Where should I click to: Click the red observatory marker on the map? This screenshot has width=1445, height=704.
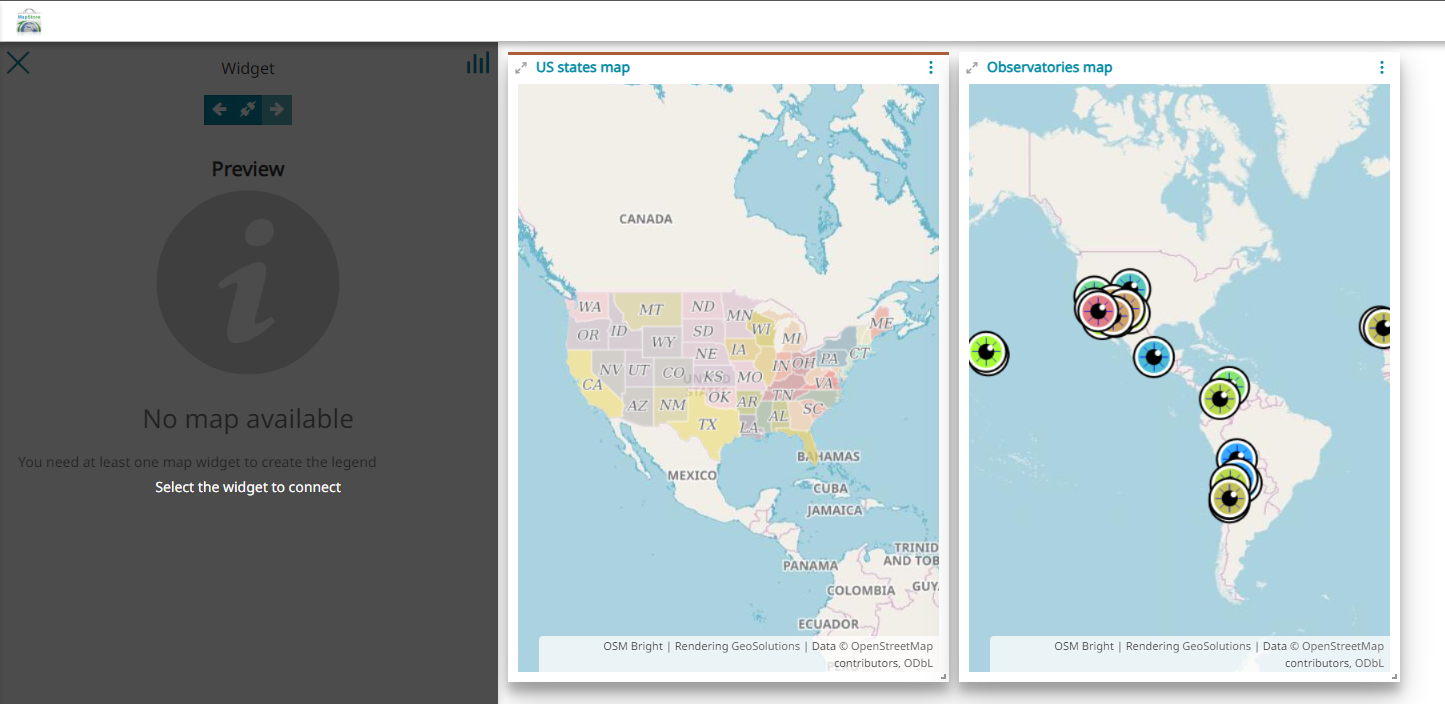point(1098,311)
